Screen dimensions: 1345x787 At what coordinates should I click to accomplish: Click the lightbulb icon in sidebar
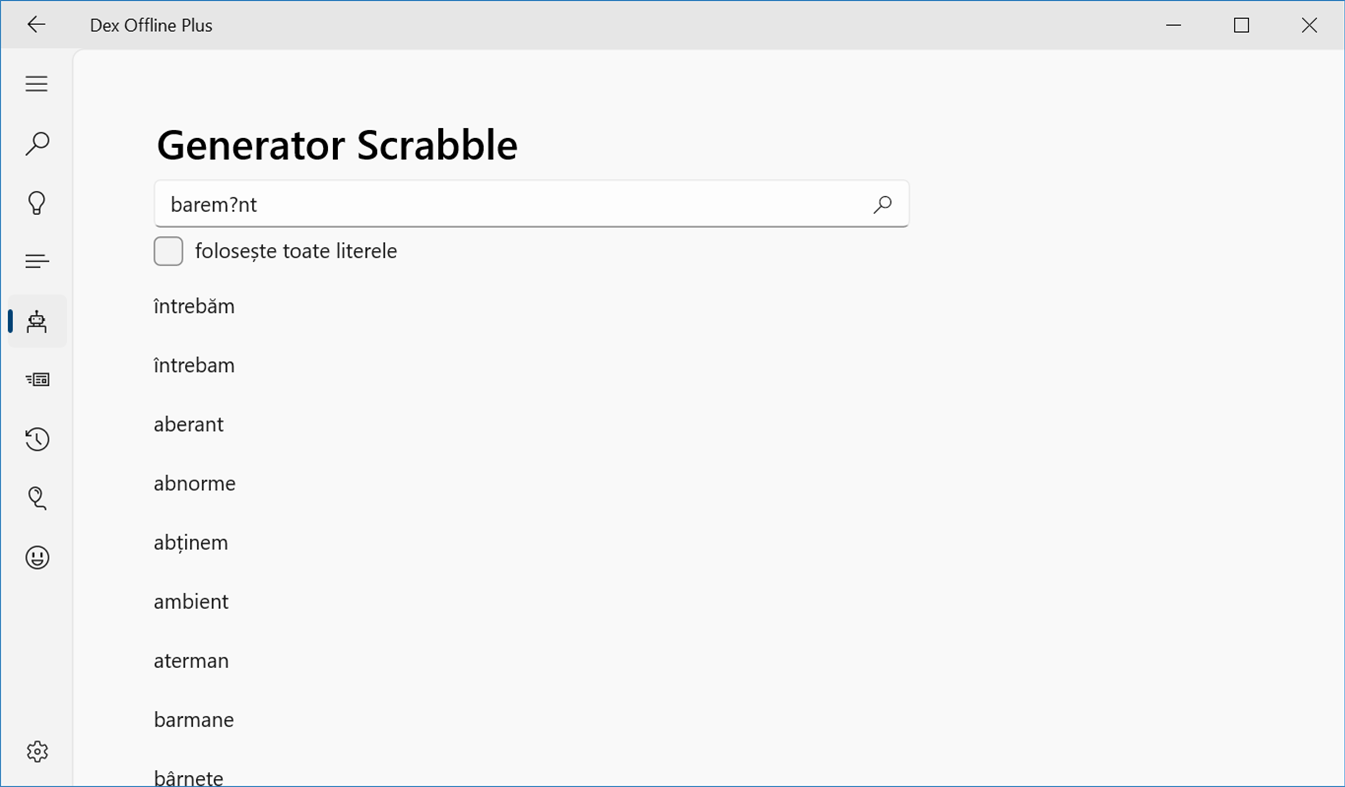[x=37, y=203]
